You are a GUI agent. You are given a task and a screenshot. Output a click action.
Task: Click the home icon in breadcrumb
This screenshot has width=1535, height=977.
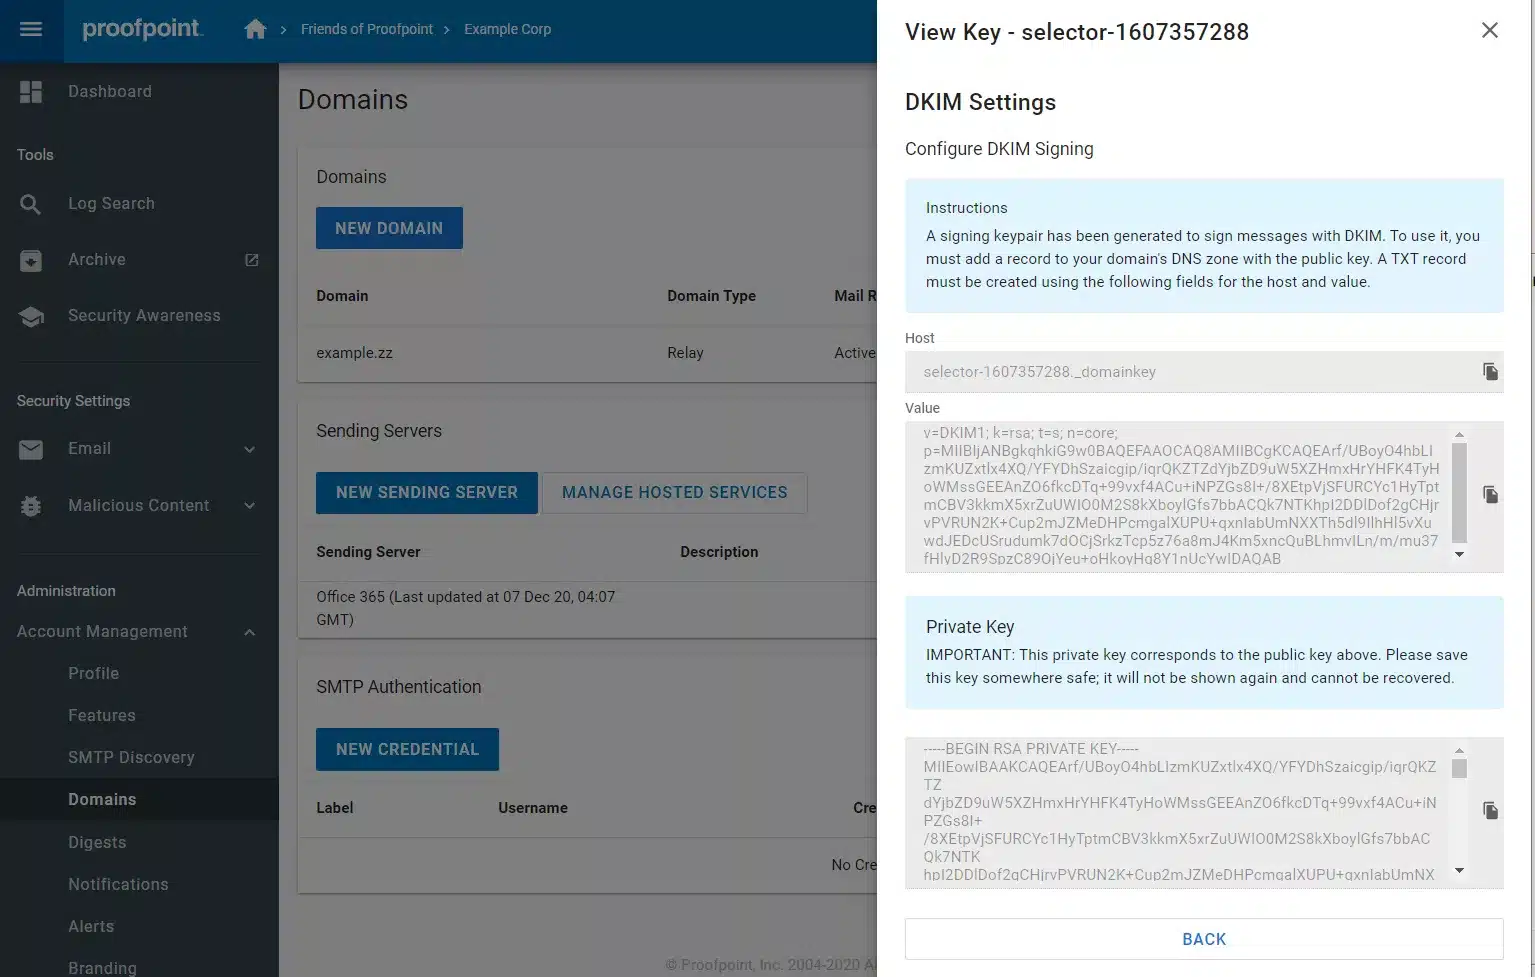(255, 30)
